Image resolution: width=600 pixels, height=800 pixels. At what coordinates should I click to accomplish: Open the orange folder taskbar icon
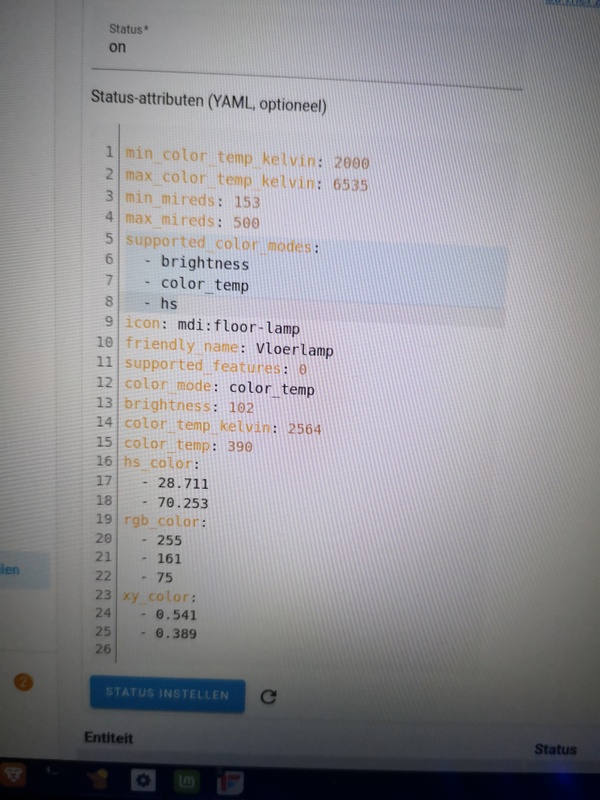coord(98,779)
